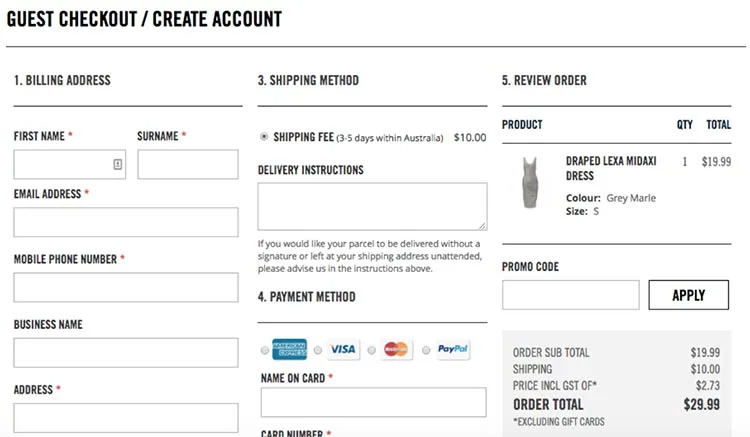Click into the Surname field
The width and height of the screenshot is (750, 437).
(188, 164)
